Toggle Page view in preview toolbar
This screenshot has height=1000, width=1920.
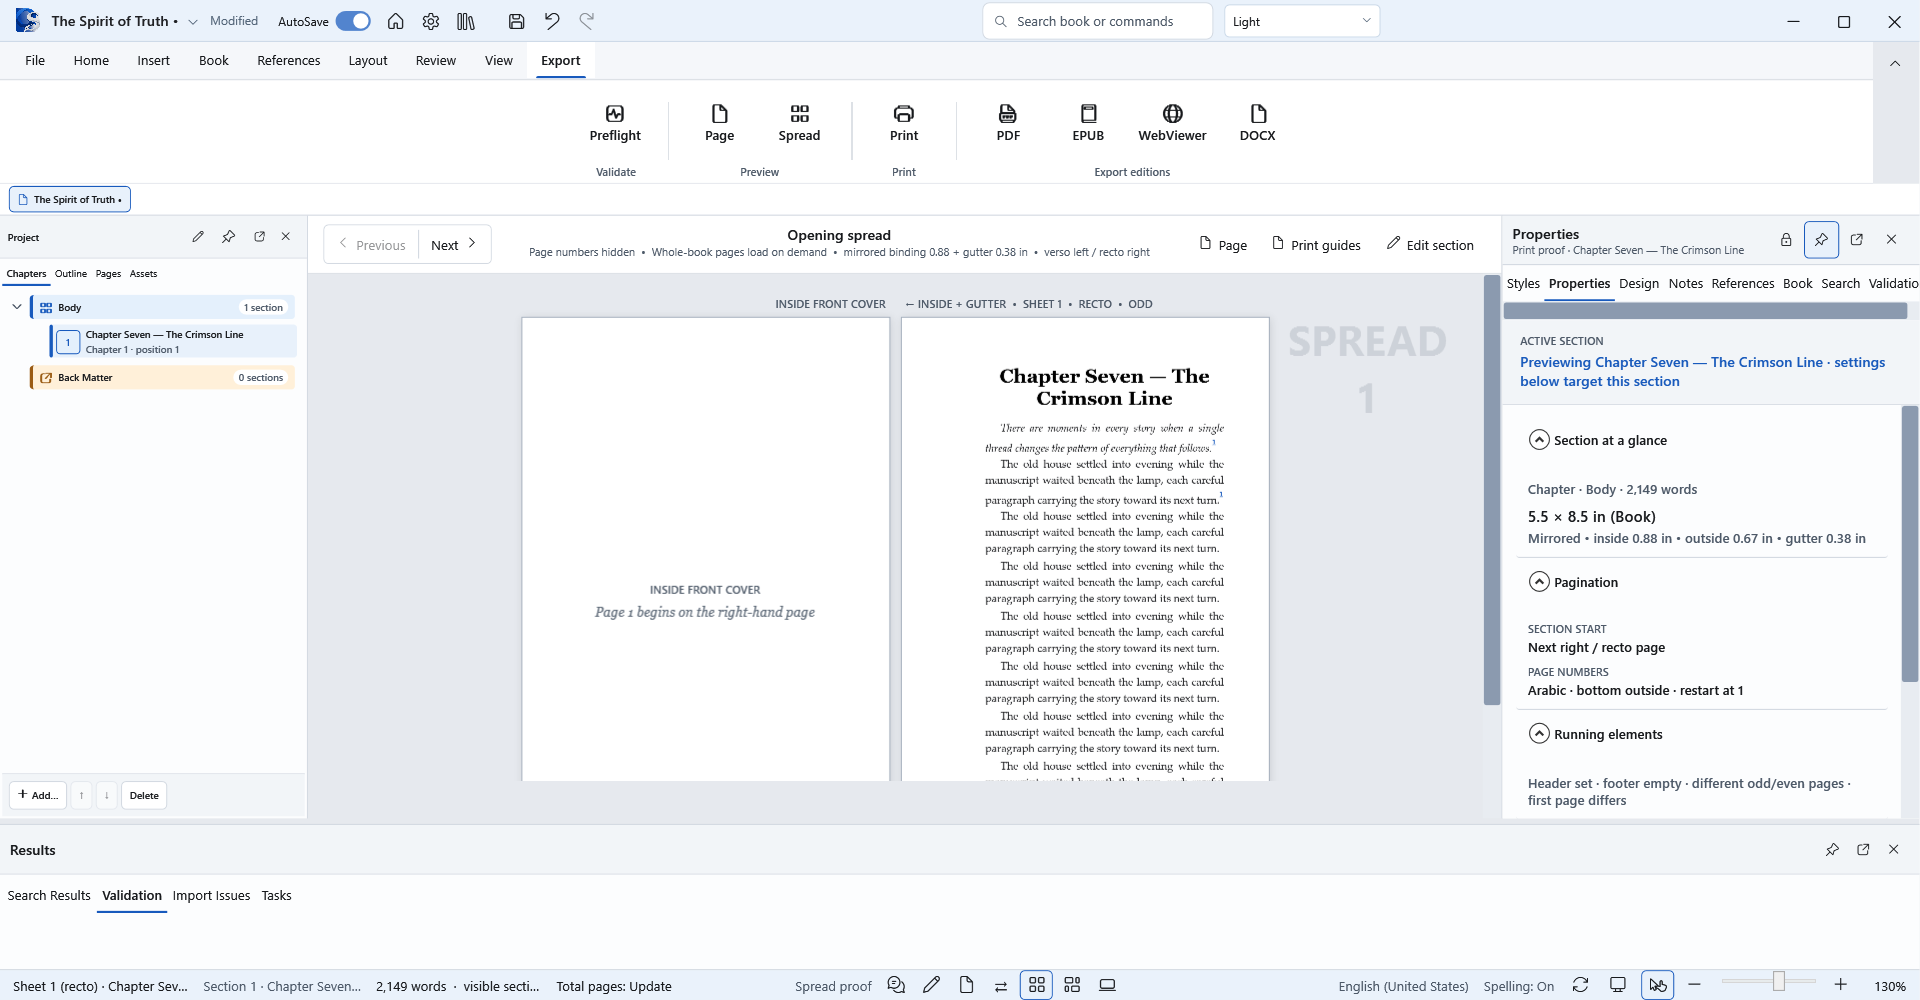[1223, 245]
